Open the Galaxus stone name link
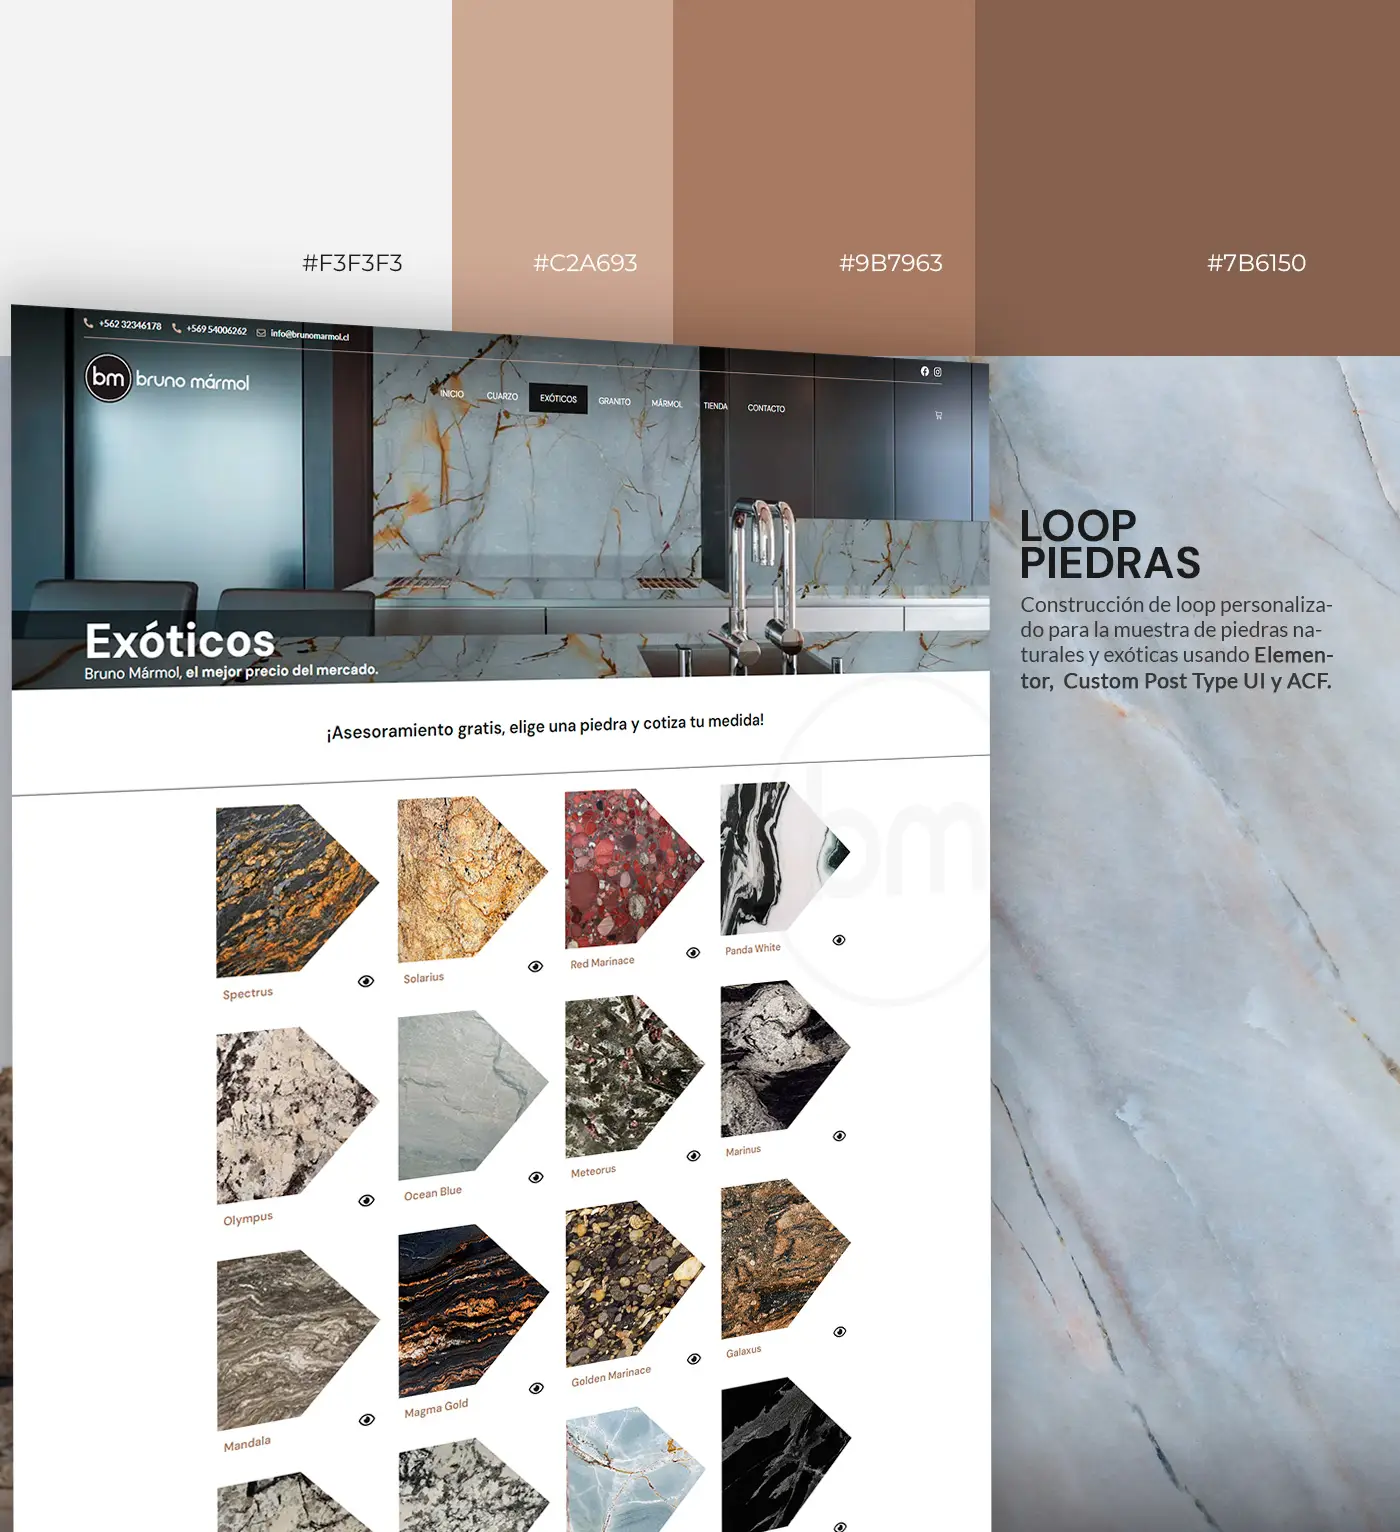1400x1532 pixels. (x=744, y=1351)
